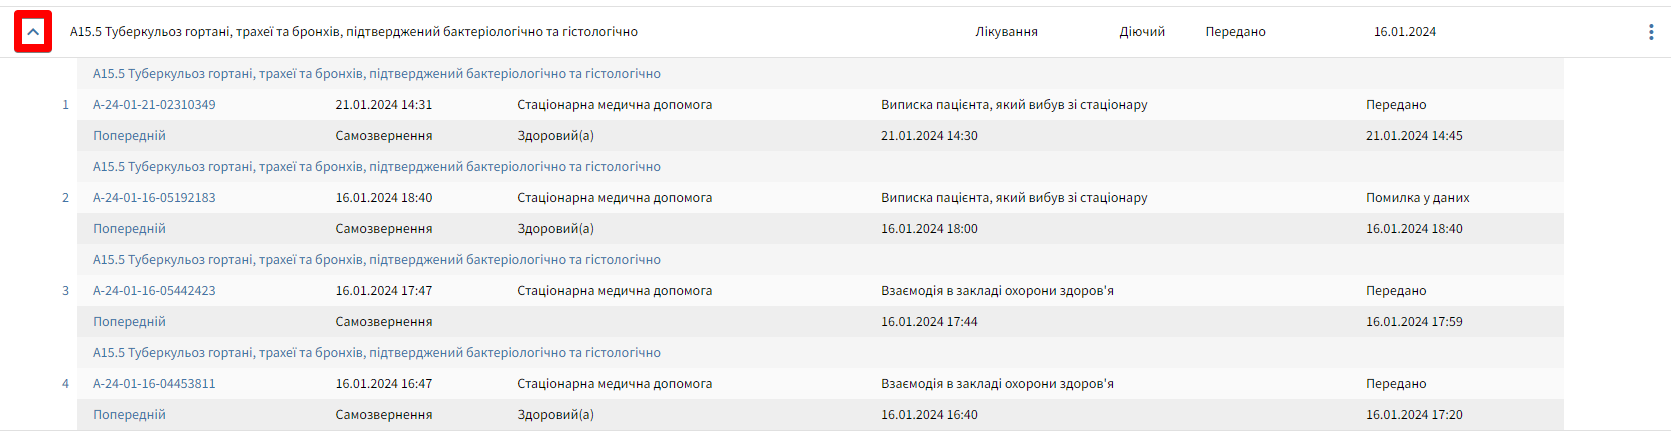Click the A15.5 diagnosis link above record 1
Image resolution: width=1671 pixels, height=432 pixels.
point(376,74)
